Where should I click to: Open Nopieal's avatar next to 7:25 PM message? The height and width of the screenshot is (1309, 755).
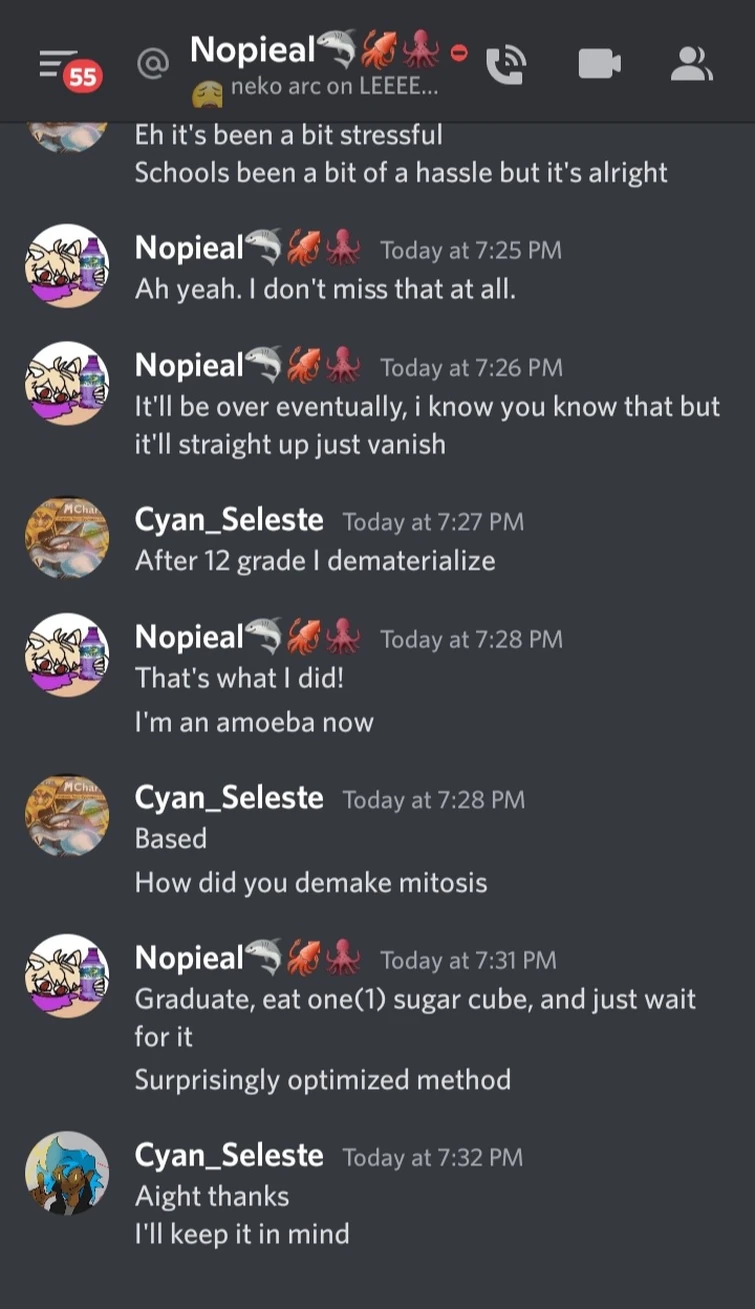(x=66, y=265)
